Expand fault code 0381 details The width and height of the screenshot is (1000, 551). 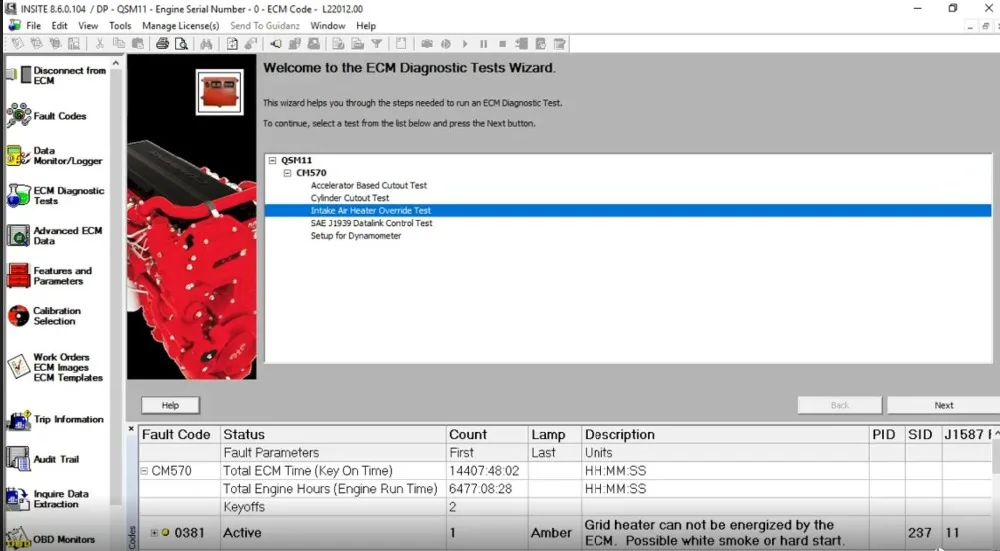[x=154, y=533]
